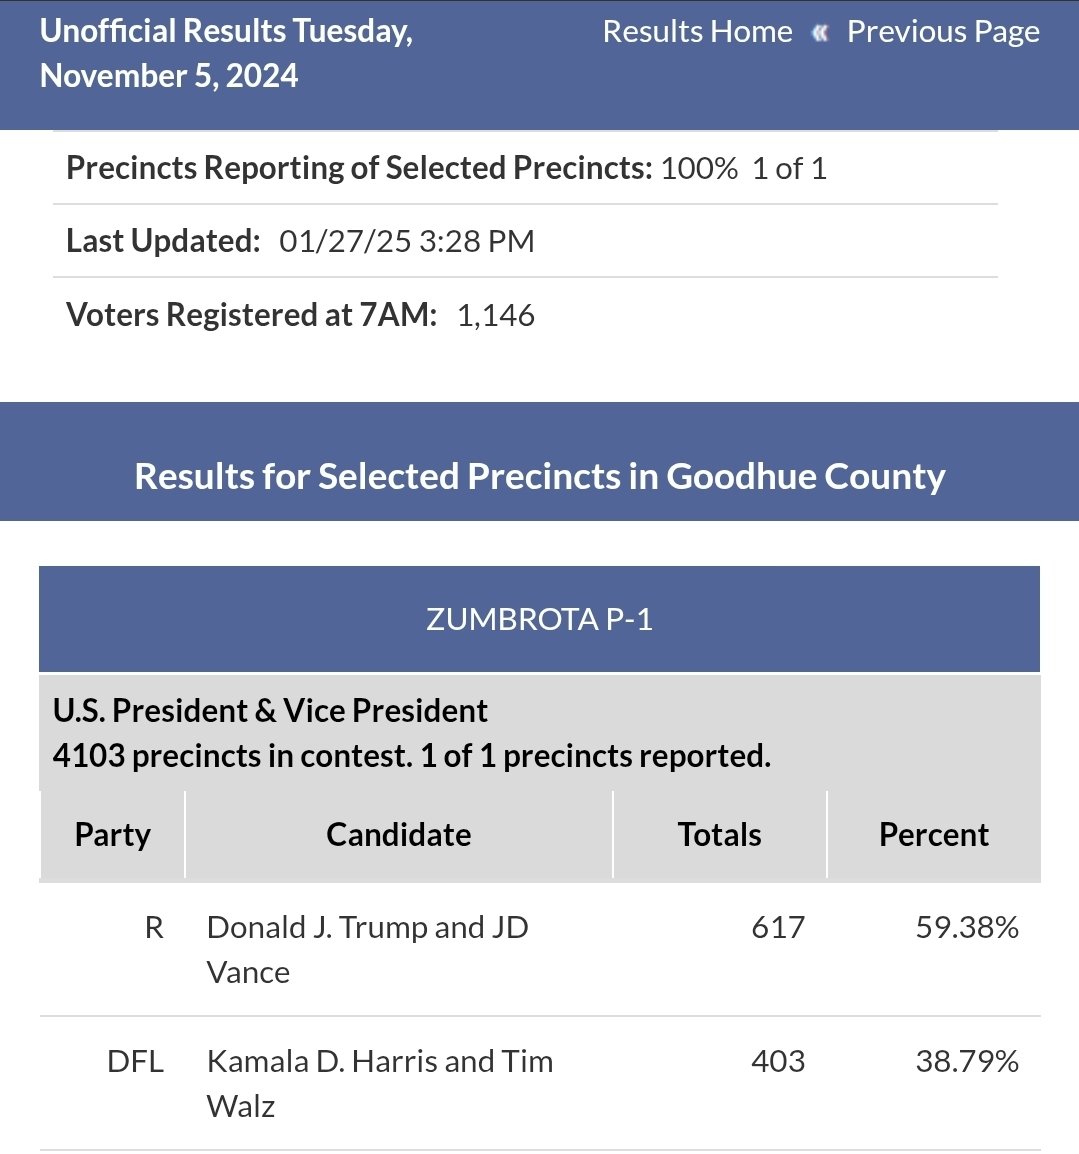Image resolution: width=1079 pixels, height=1154 pixels.
Task: Select the ZUMBROTA P-1 precinct header
Action: coord(540,619)
